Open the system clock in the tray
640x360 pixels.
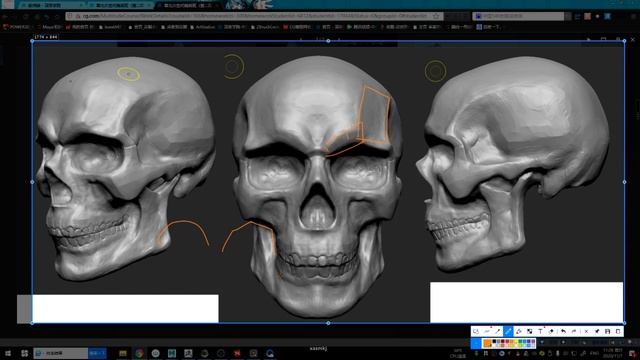coord(613,353)
